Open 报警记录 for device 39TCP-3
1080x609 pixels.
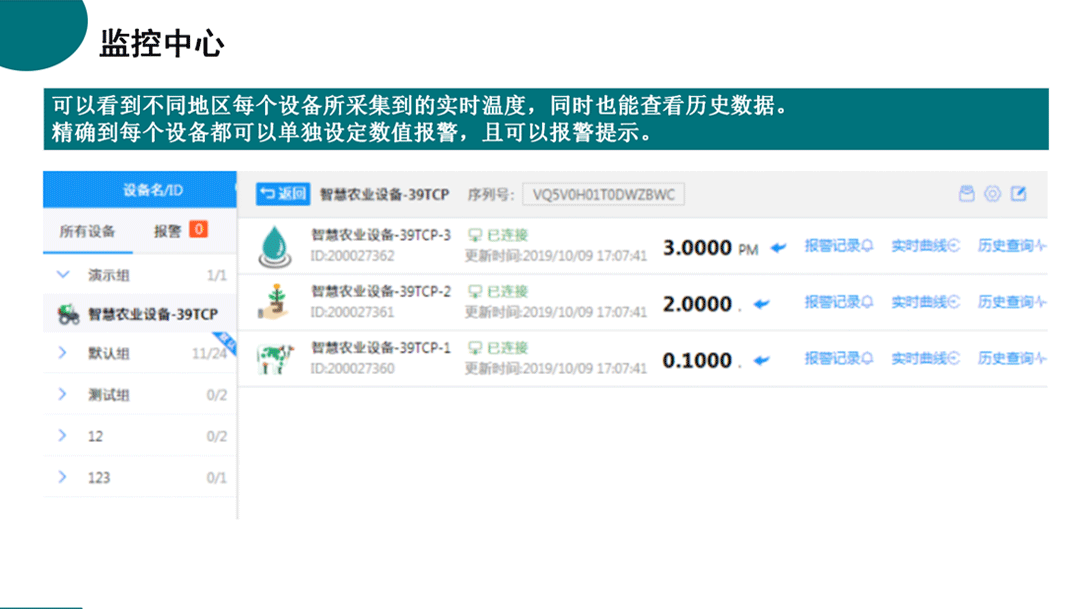pyautogui.click(x=838, y=246)
